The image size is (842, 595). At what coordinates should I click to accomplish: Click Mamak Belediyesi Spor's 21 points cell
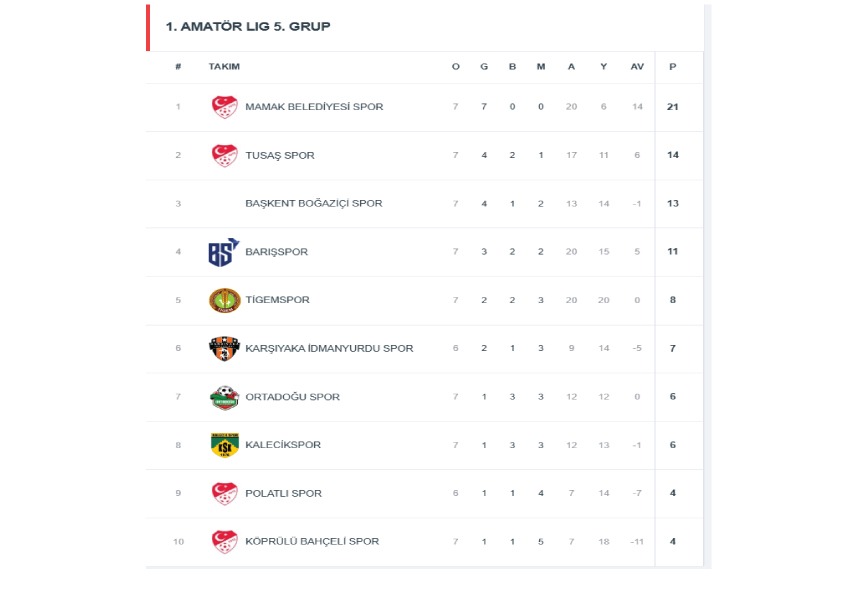(673, 107)
